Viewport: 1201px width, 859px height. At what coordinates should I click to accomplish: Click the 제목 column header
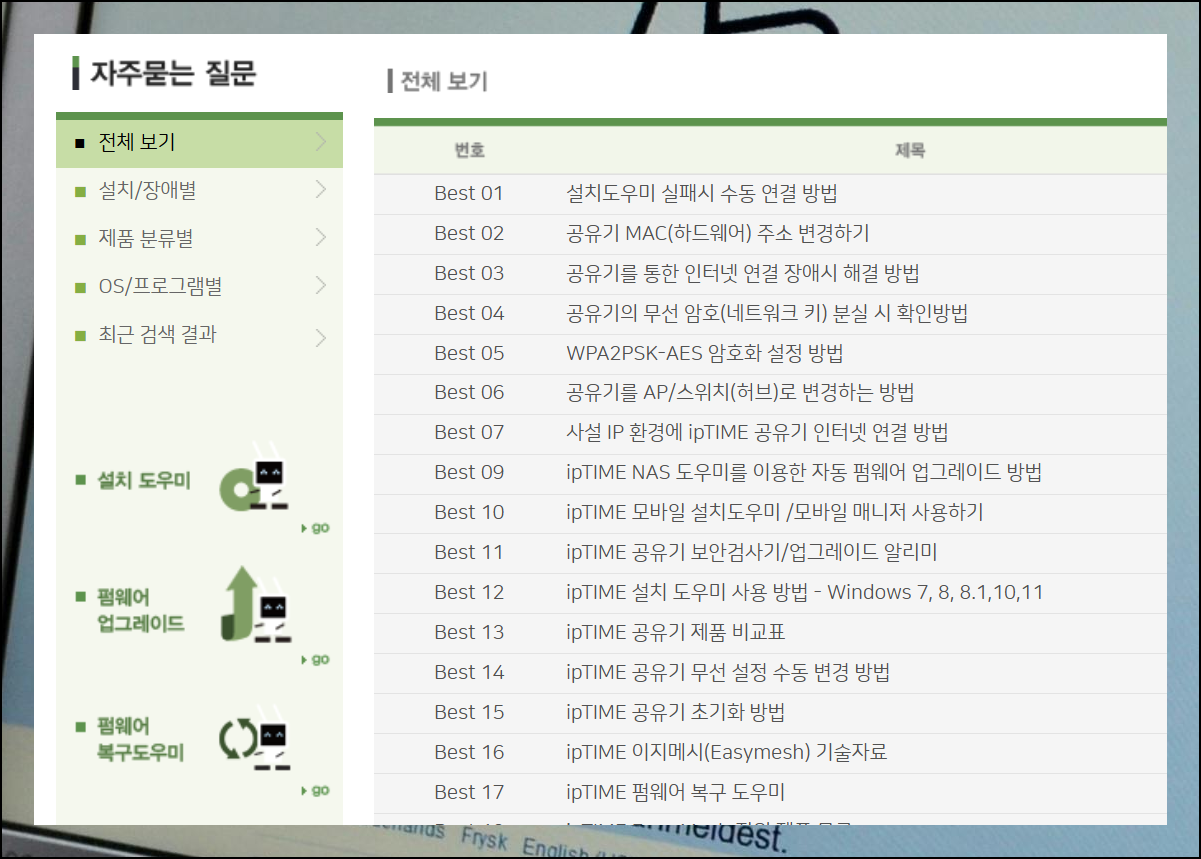coord(910,150)
